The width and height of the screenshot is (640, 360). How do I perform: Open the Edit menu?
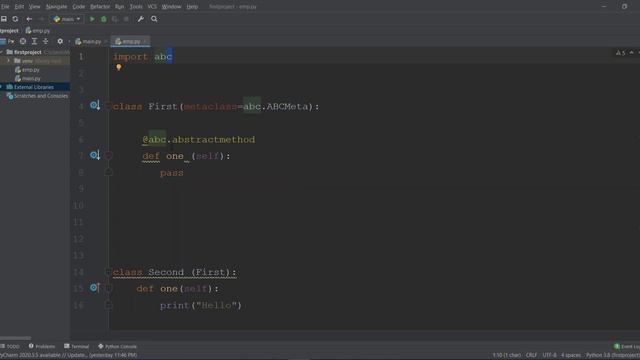[19, 7]
